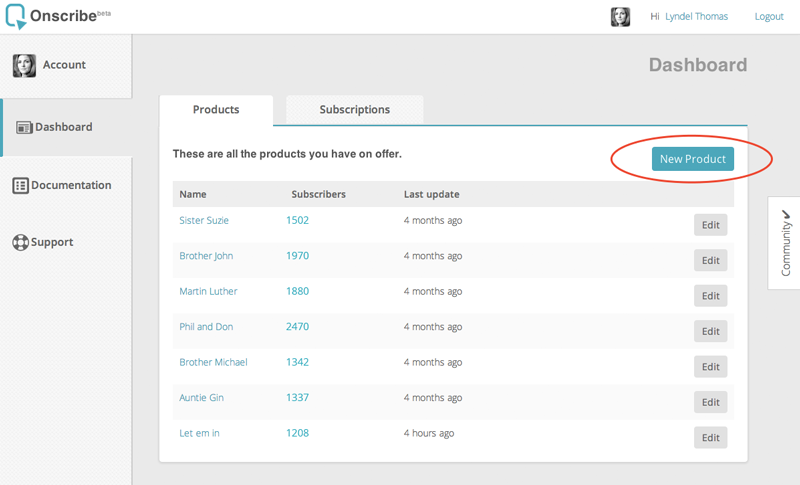Open the Dashboard sidebar label
The width and height of the screenshot is (800, 485).
coord(64,127)
